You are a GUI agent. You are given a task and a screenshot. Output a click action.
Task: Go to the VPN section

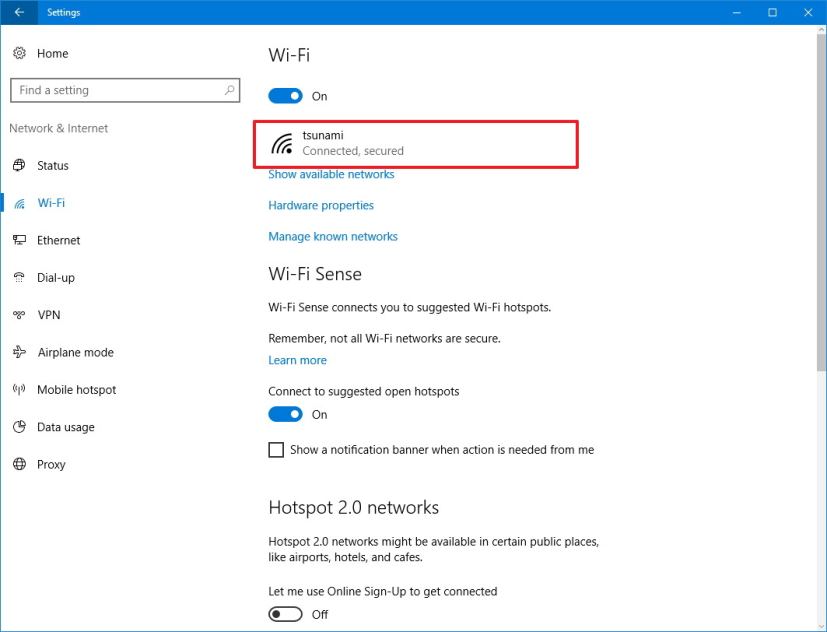[49, 315]
